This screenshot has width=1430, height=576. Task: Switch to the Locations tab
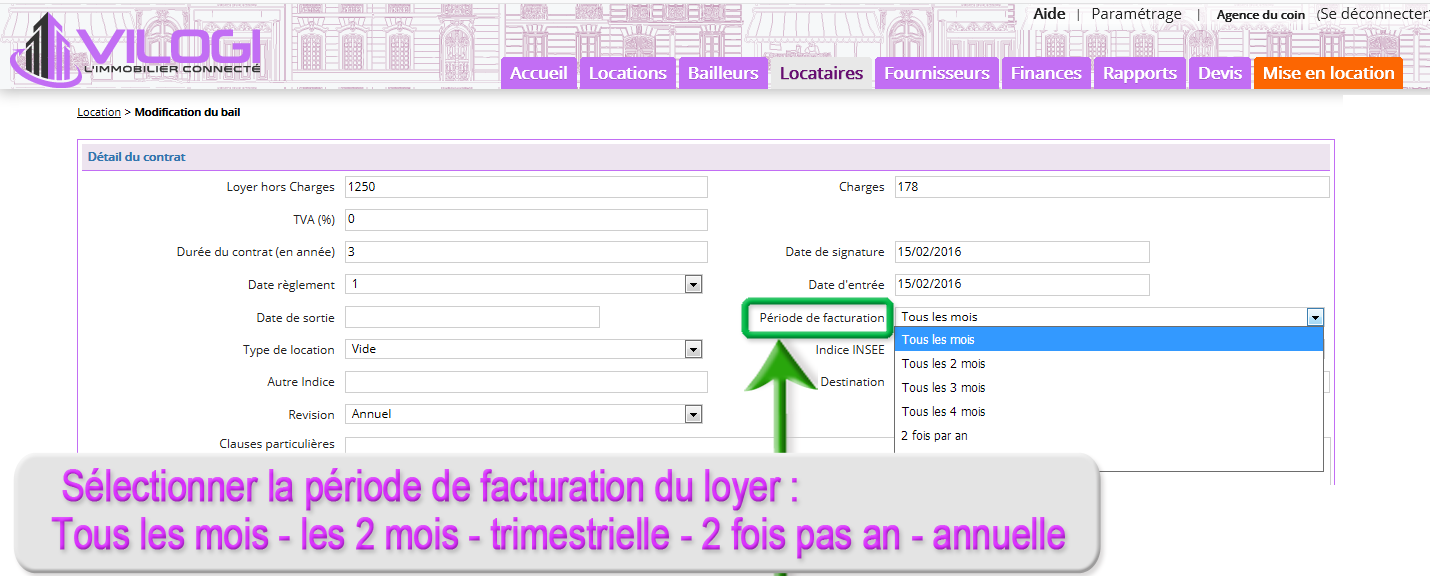pos(627,73)
